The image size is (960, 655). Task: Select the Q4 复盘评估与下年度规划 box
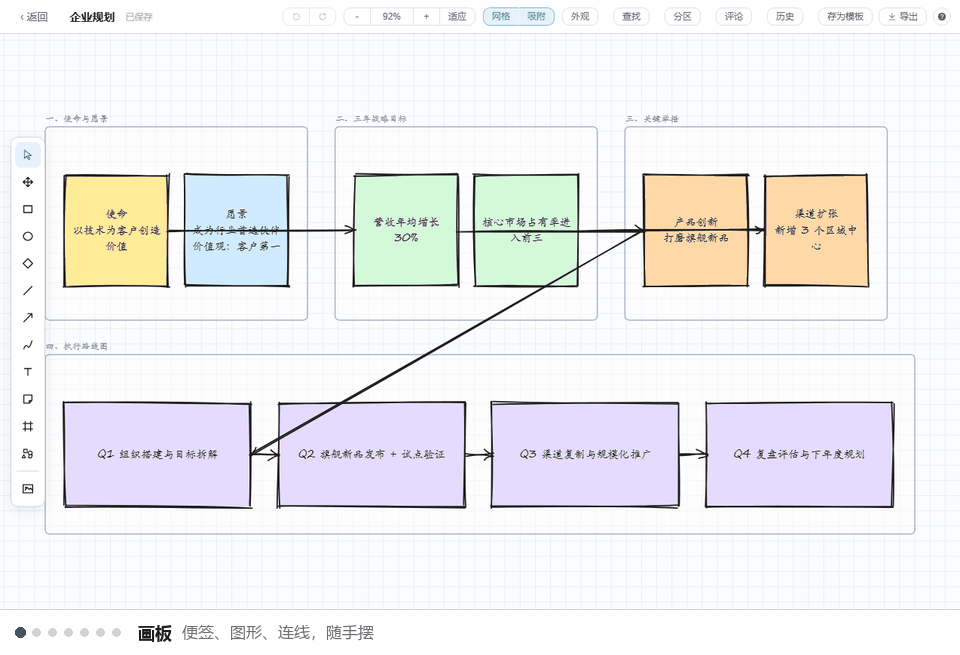[799, 454]
